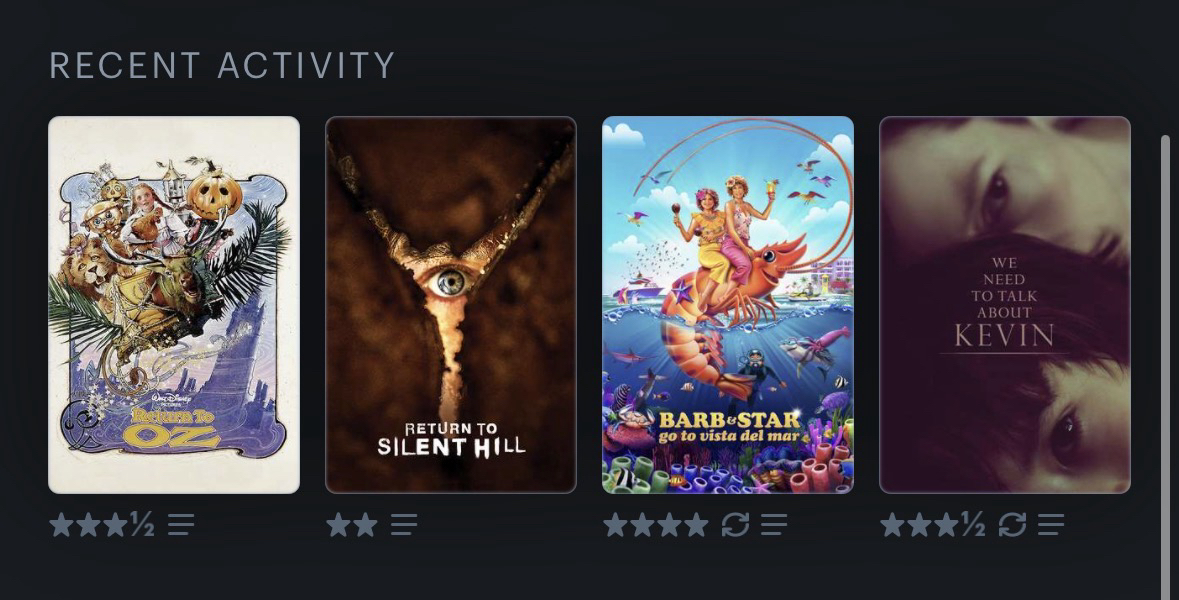The width and height of the screenshot is (1179, 600).
Task: Click the half-star symbol under the Kevin poster
Action: tap(974, 524)
